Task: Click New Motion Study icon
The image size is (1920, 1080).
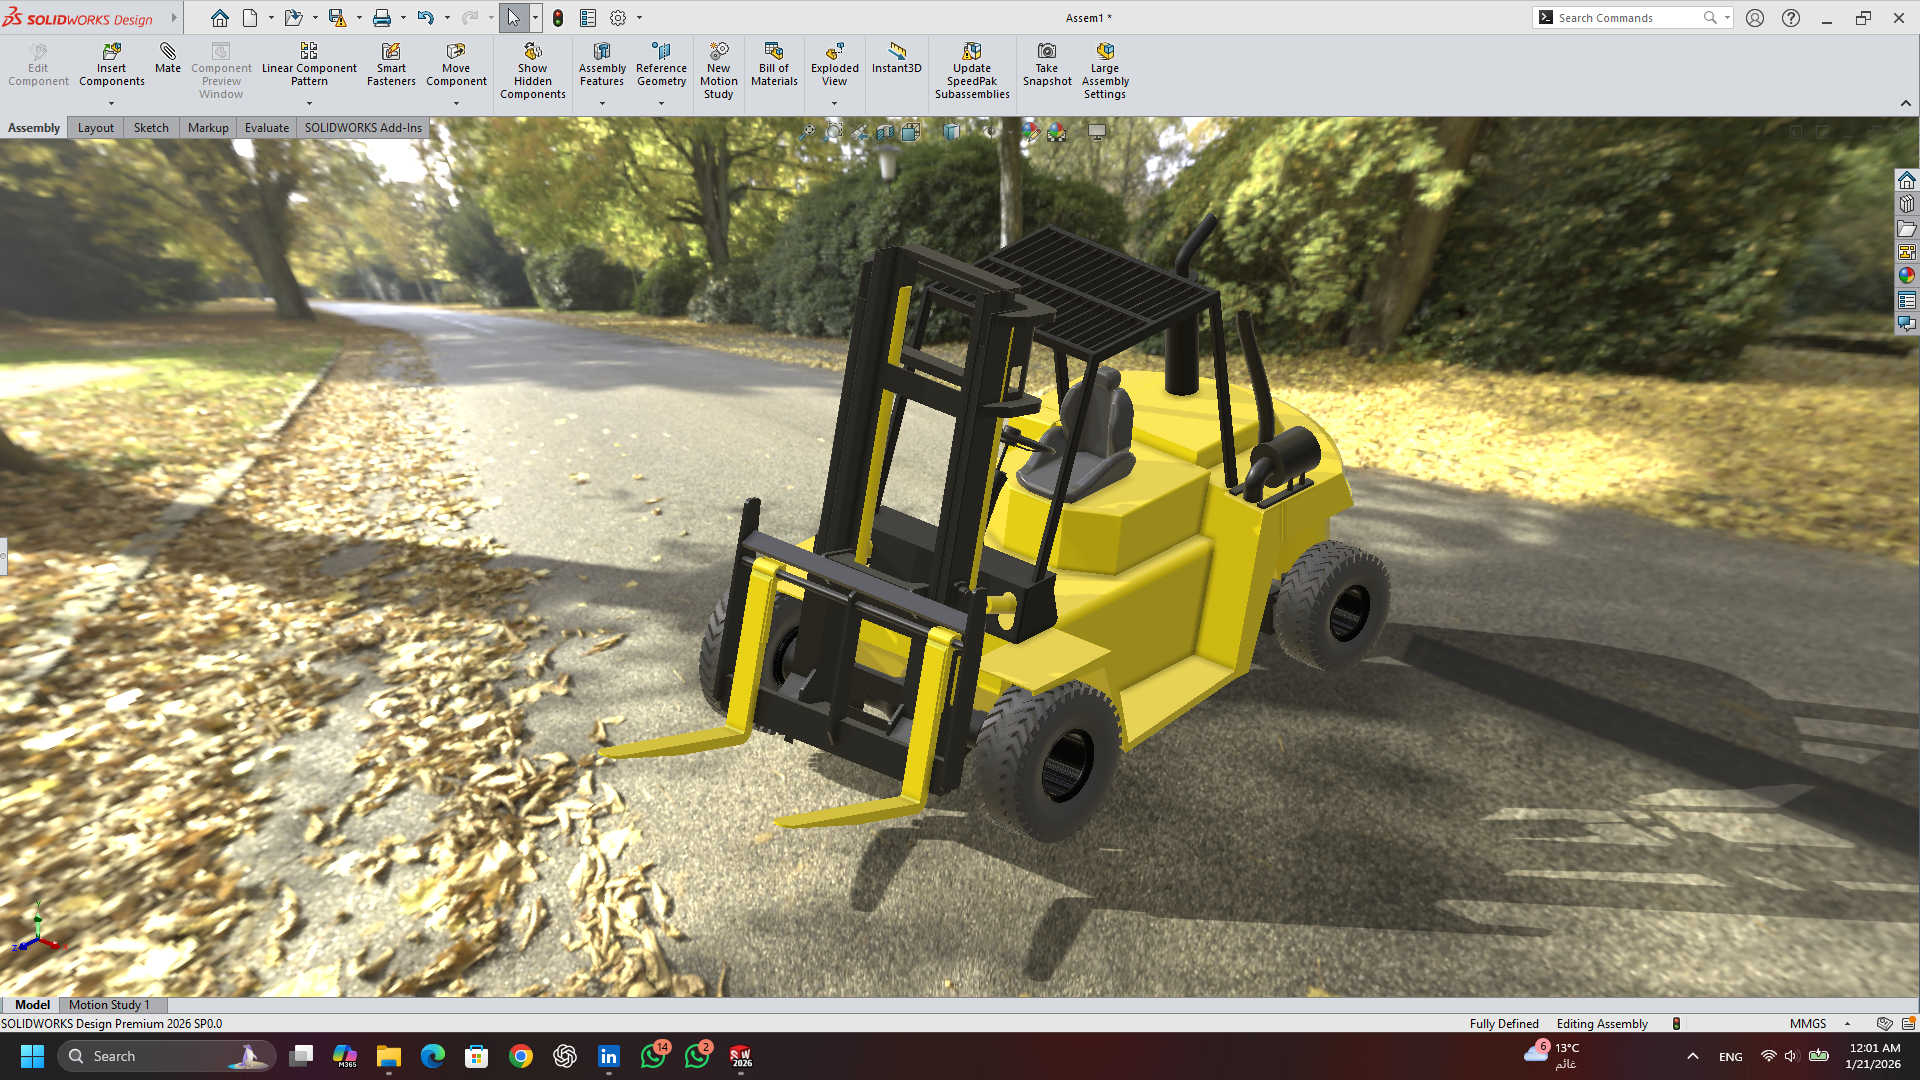Action: 718,52
